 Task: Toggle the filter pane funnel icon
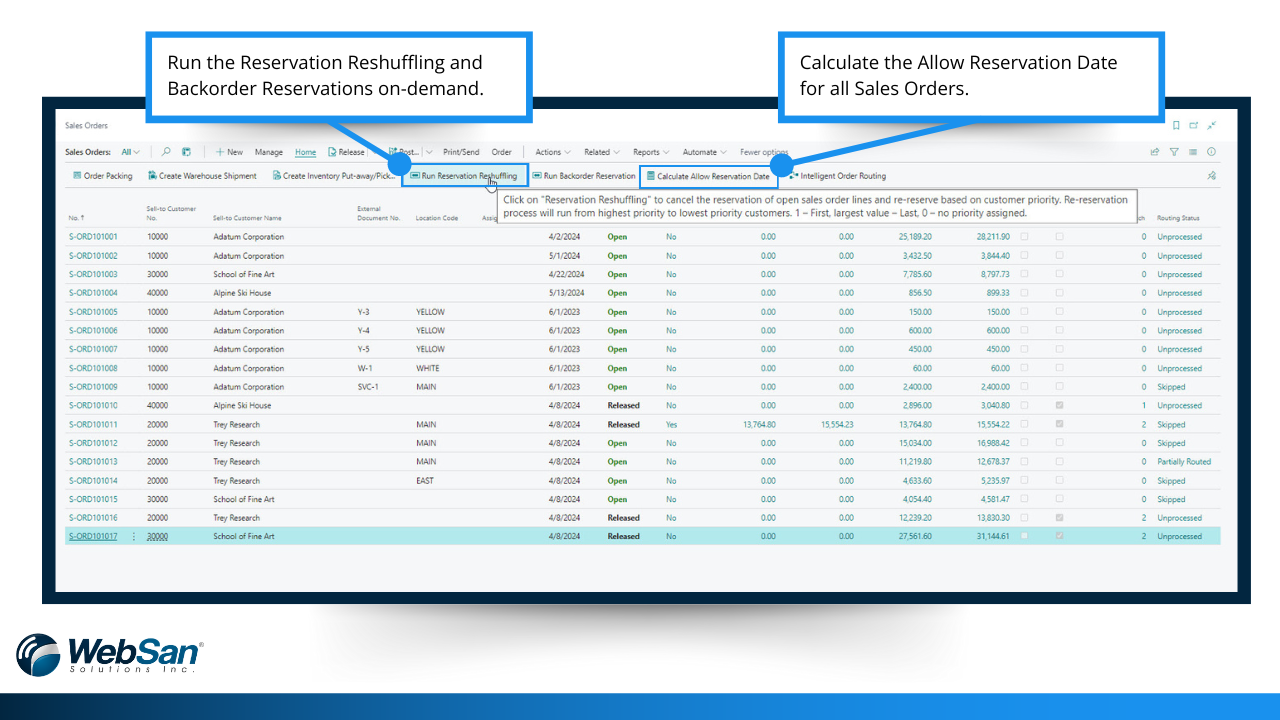pyautogui.click(x=1175, y=152)
